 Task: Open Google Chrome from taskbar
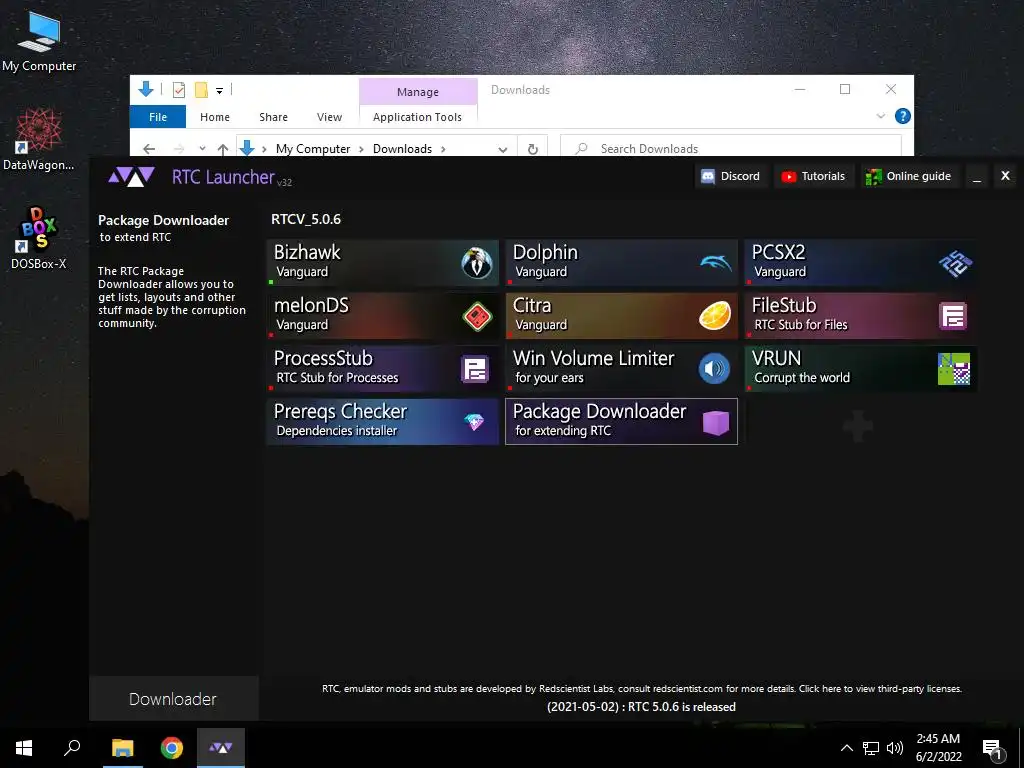click(x=172, y=748)
